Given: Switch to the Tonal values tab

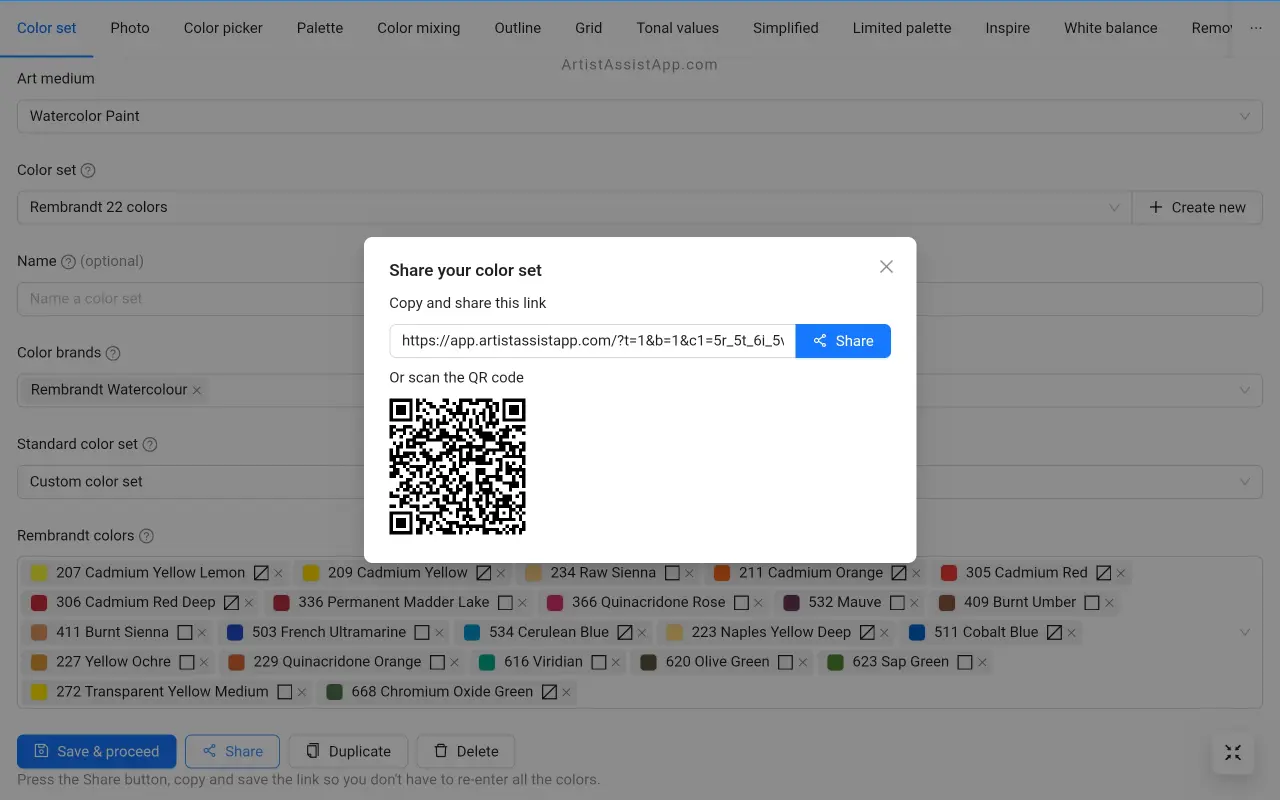Looking at the screenshot, I should (x=678, y=28).
